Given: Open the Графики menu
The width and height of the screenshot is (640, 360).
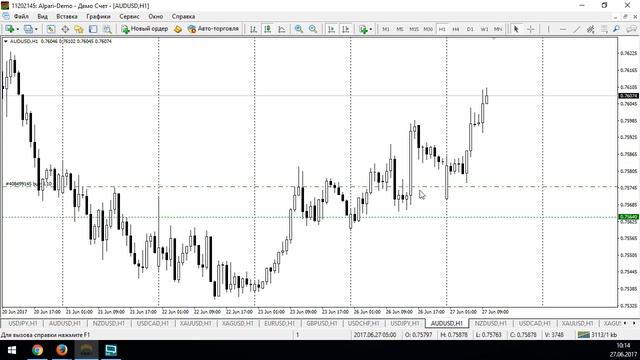Looking at the screenshot, I should 98,16.
